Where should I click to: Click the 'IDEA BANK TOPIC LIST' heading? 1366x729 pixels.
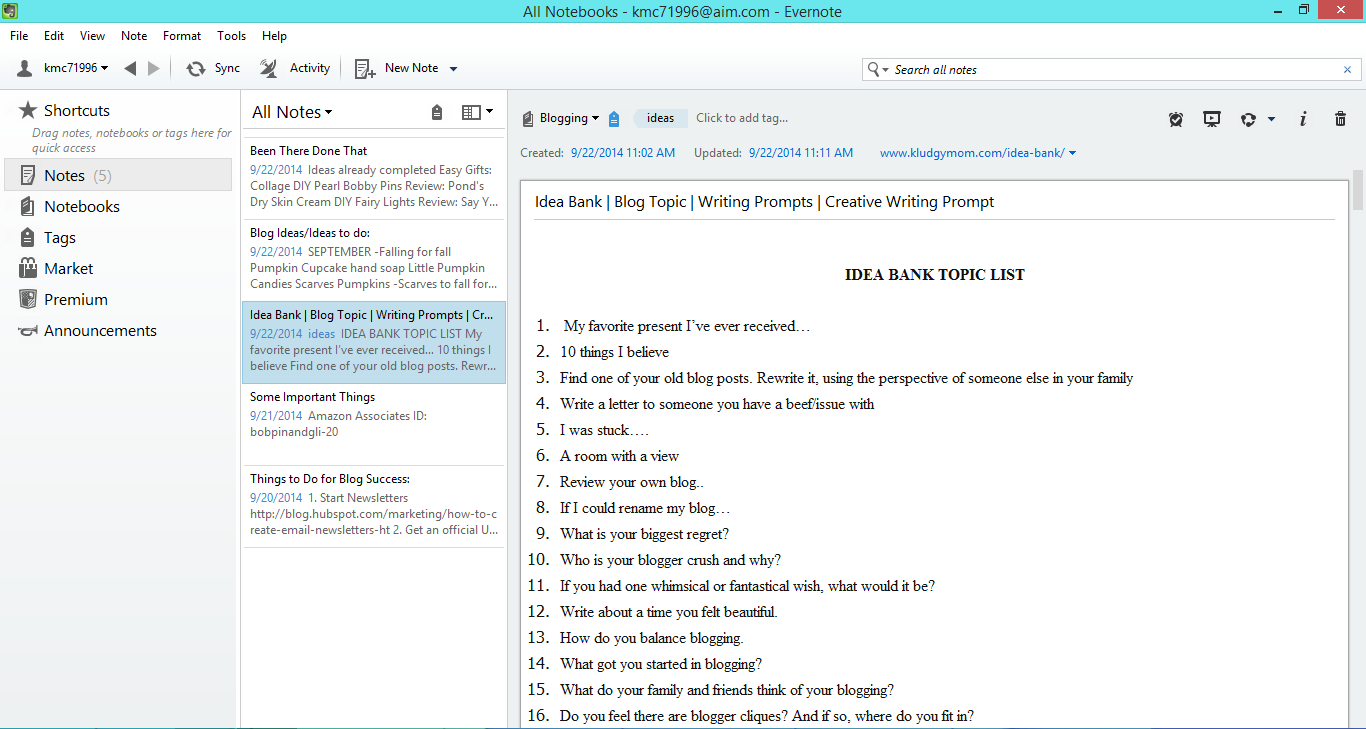[x=935, y=274]
